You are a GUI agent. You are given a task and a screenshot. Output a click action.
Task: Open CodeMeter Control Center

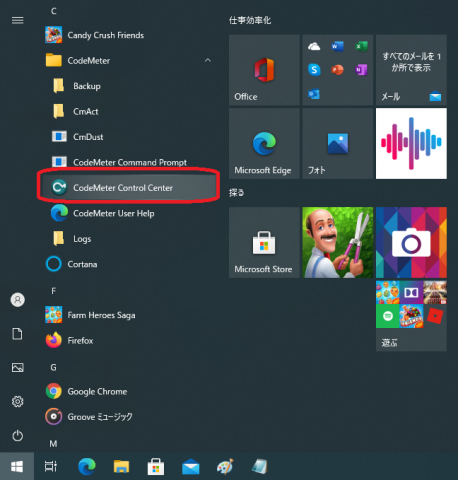click(x=128, y=188)
